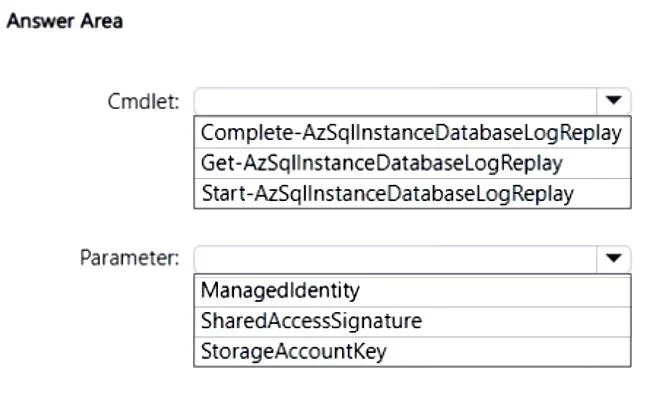Click the Parameter field label
Image resolution: width=656 pixels, height=398 pixels.
[x=130, y=258]
